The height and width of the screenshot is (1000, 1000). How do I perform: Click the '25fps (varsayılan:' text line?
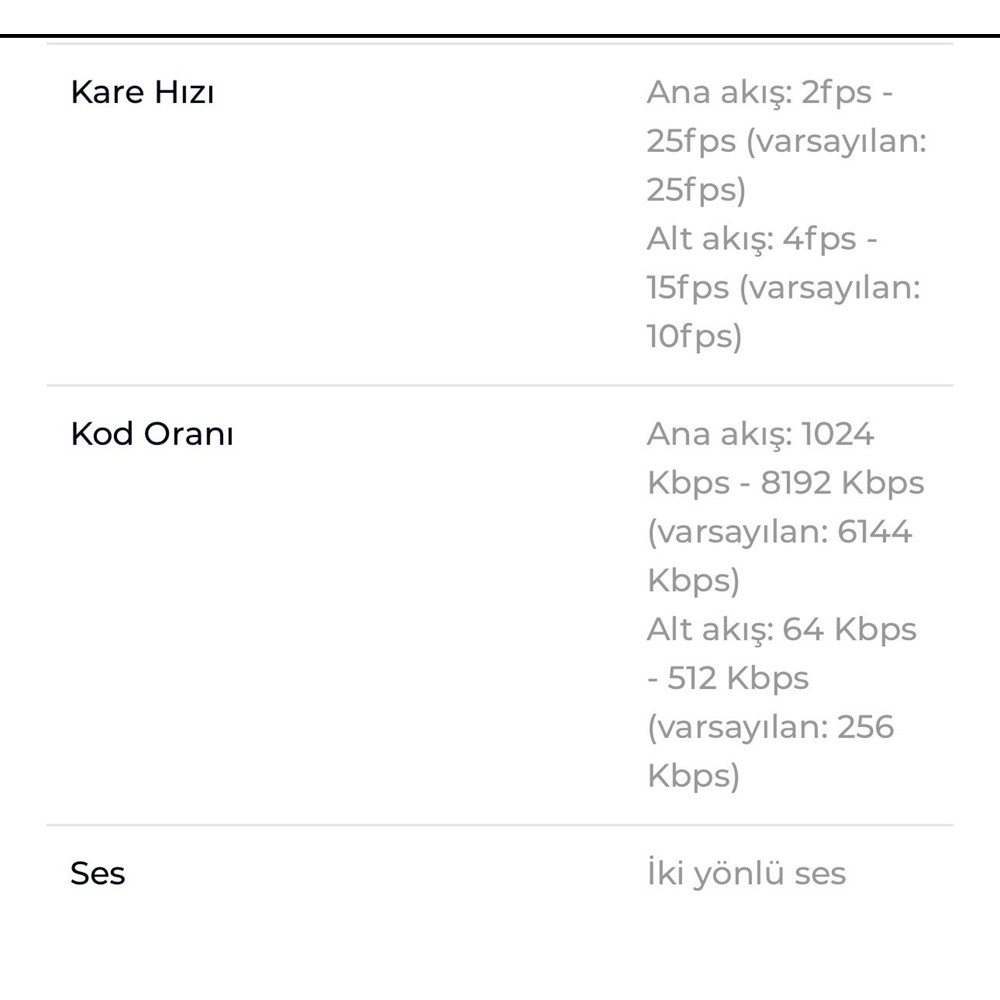click(x=786, y=141)
